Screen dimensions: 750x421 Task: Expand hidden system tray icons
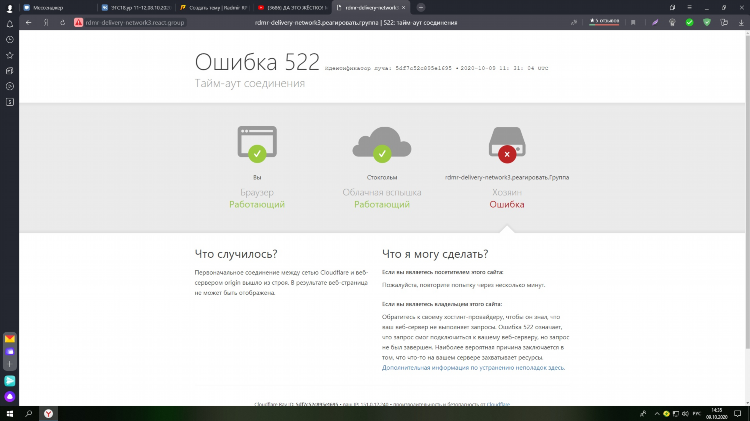(x=657, y=414)
